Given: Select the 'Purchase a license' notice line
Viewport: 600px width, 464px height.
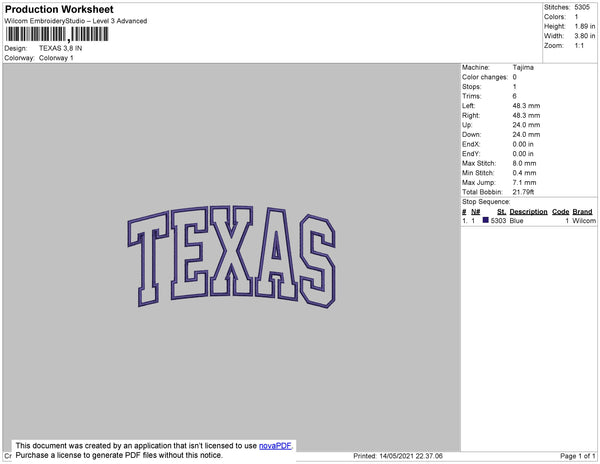Looking at the screenshot, I should (x=119, y=455).
